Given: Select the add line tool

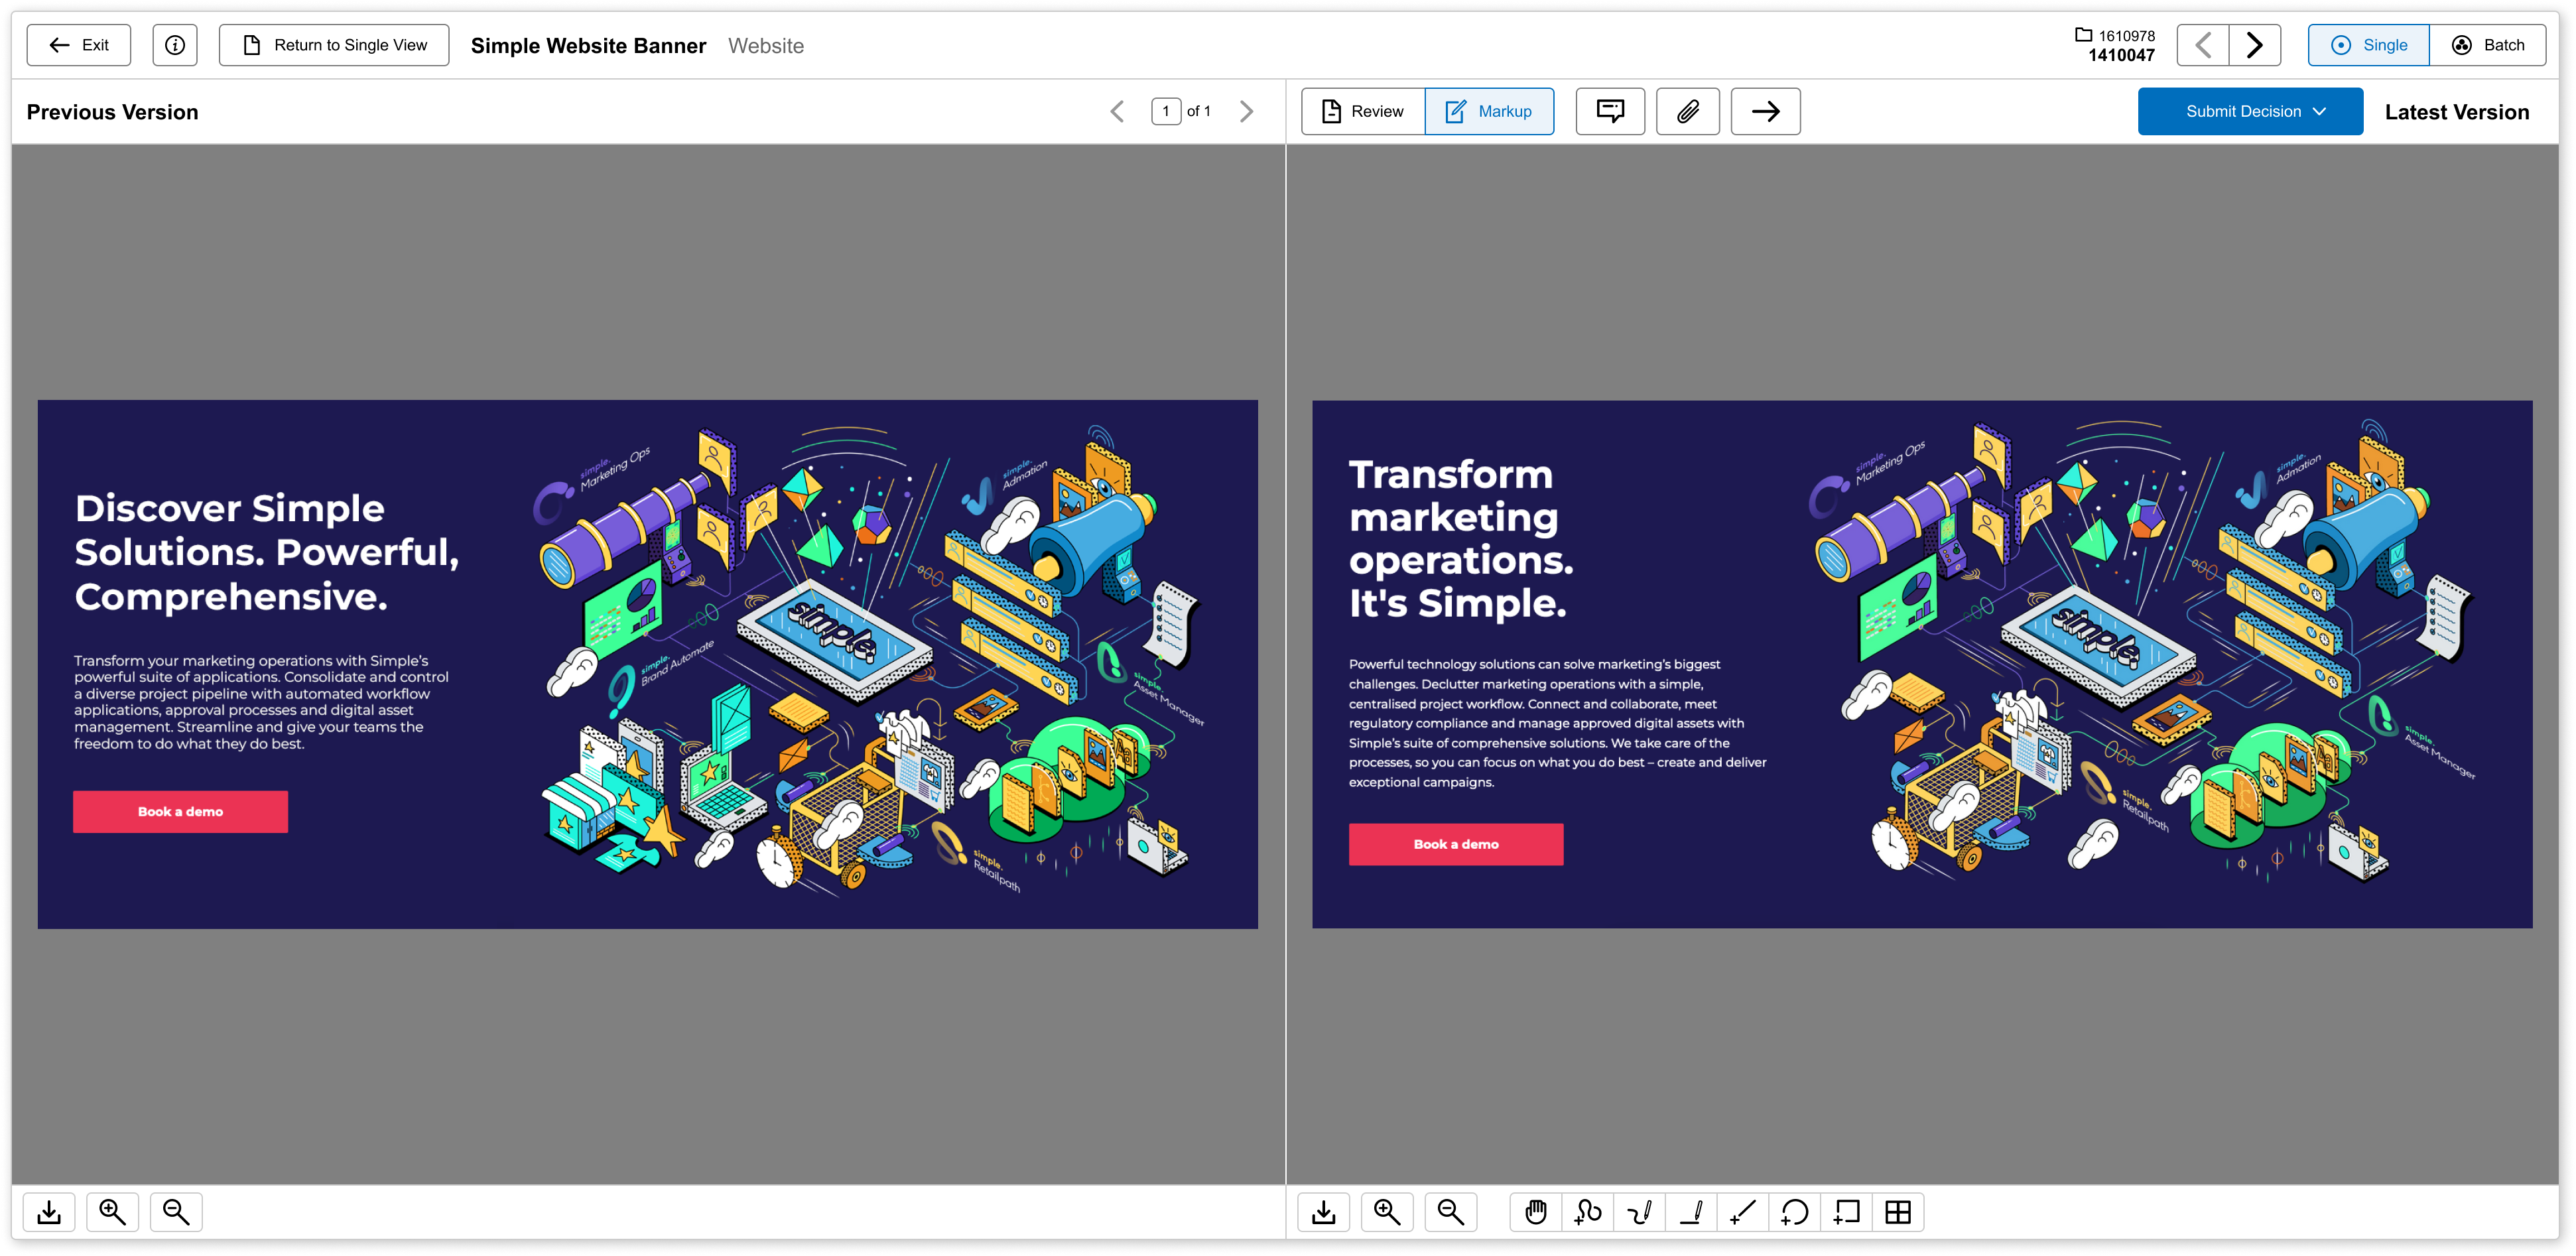Looking at the screenshot, I should point(1743,1212).
